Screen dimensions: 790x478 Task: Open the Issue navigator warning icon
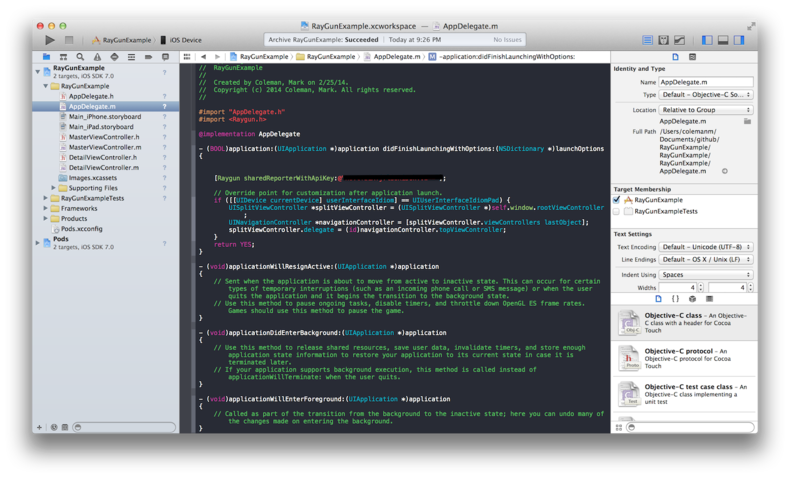[x=97, y=57]
